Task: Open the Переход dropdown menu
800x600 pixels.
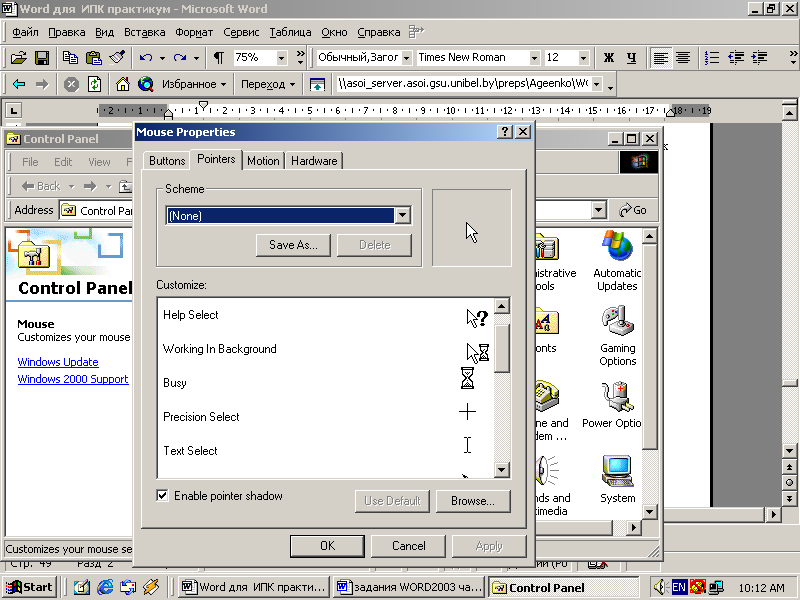Action: pyautogui.click(x=268, y=84)
